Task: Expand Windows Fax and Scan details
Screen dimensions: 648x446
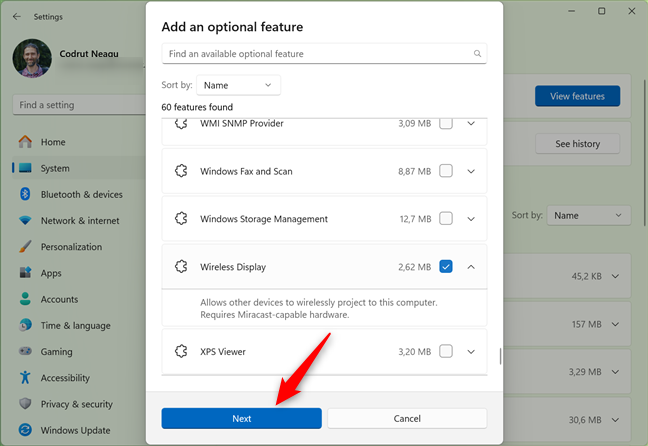Action: point(471,171)
